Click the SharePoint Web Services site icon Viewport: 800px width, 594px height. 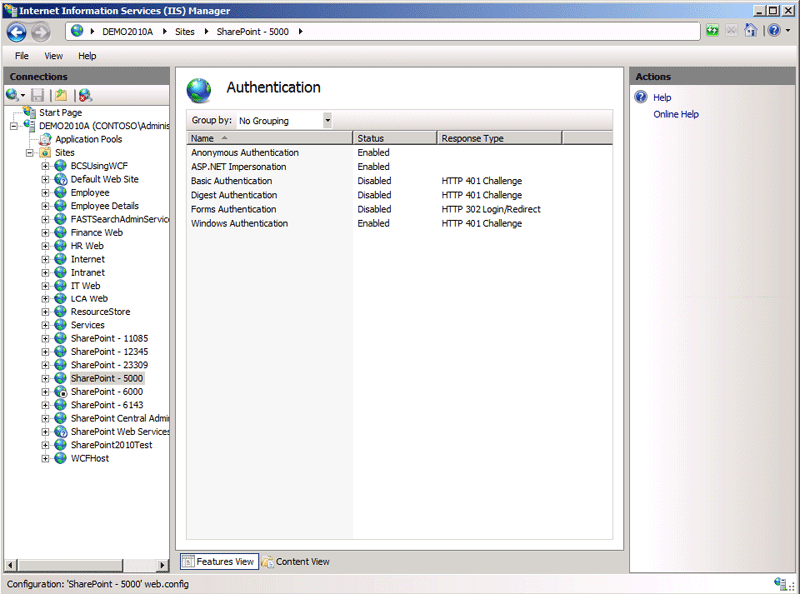tap(60, 431)
